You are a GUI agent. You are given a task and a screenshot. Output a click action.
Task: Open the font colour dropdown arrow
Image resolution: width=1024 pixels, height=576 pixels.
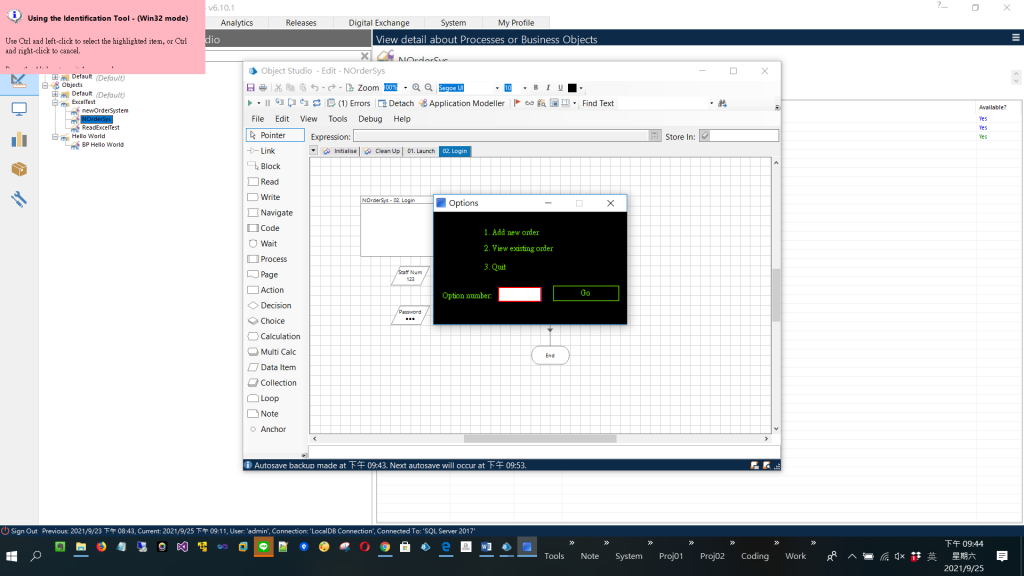coord(581,88)
